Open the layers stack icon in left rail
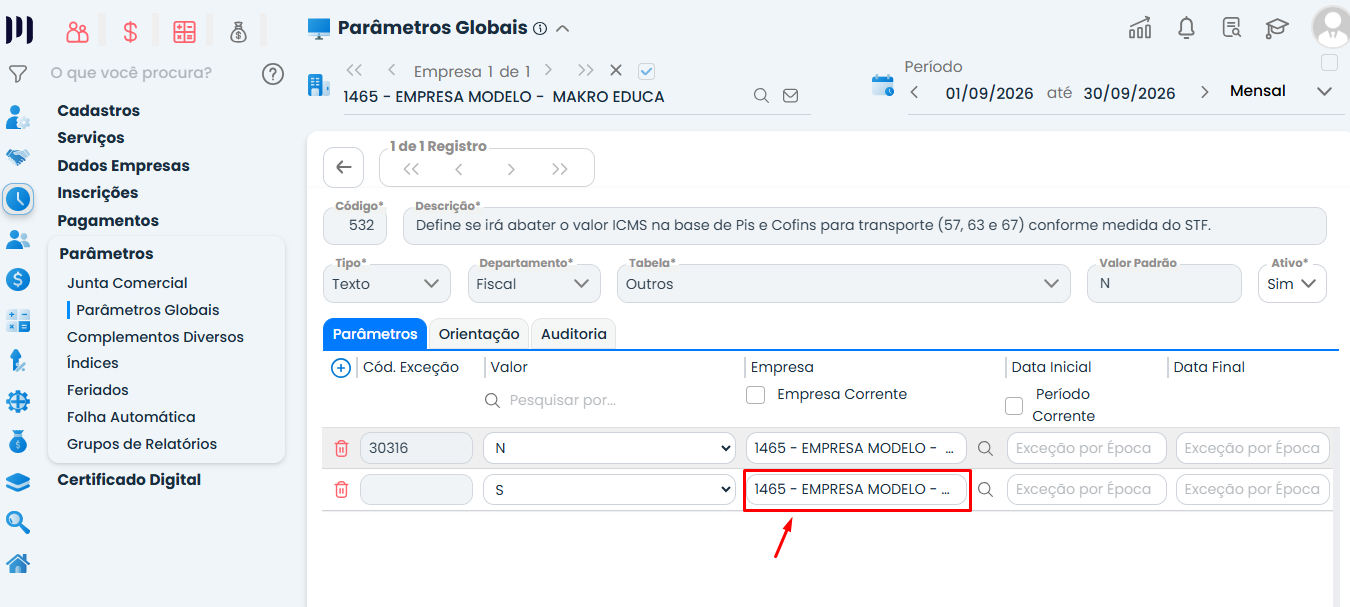Viewport: 1350px width, 607px height. 18,482
